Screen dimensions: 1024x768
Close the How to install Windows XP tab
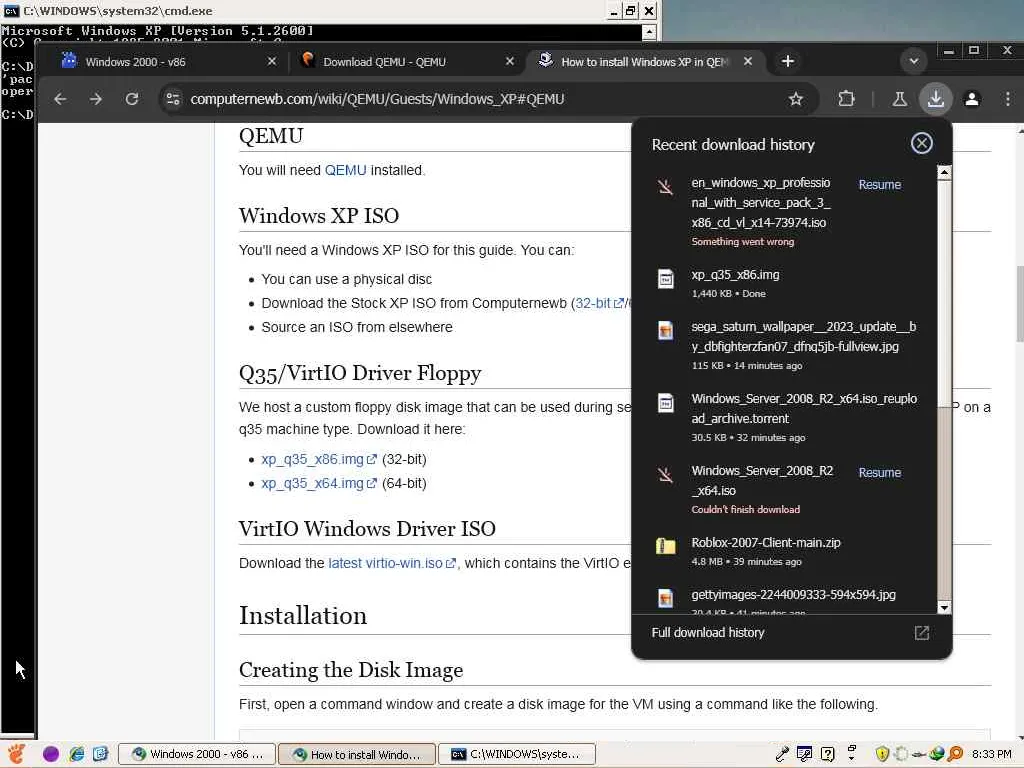(748, 61)
